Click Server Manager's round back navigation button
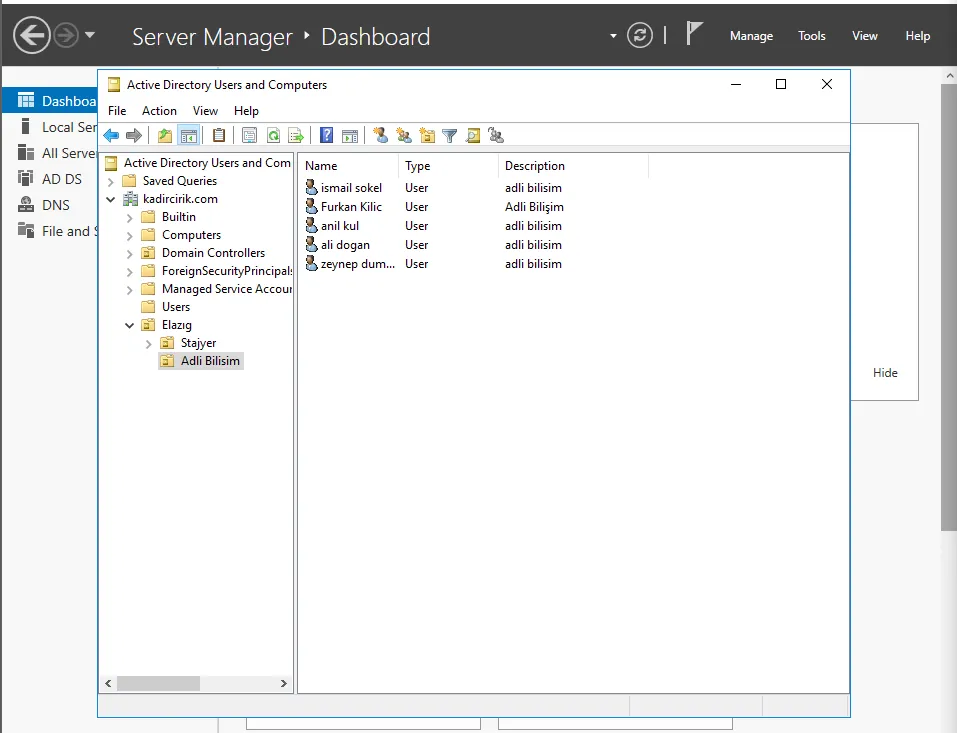This screenshot has width=957, height=733. [32, 35]
